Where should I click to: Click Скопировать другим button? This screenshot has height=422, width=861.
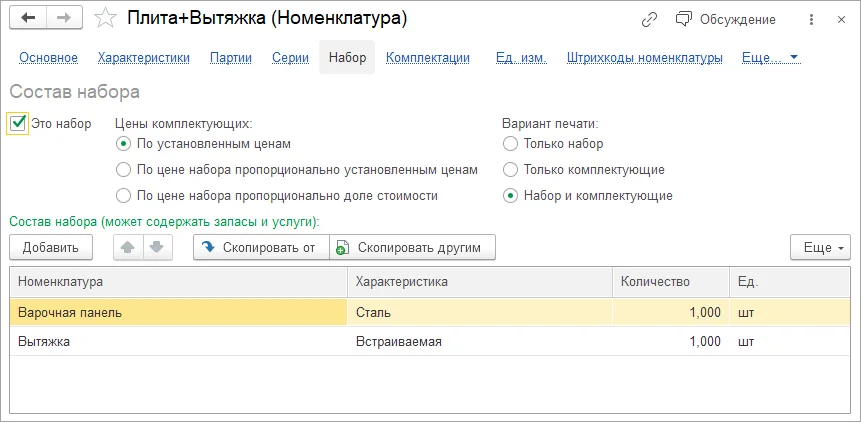pyautogui.click(x=412, y=247)
